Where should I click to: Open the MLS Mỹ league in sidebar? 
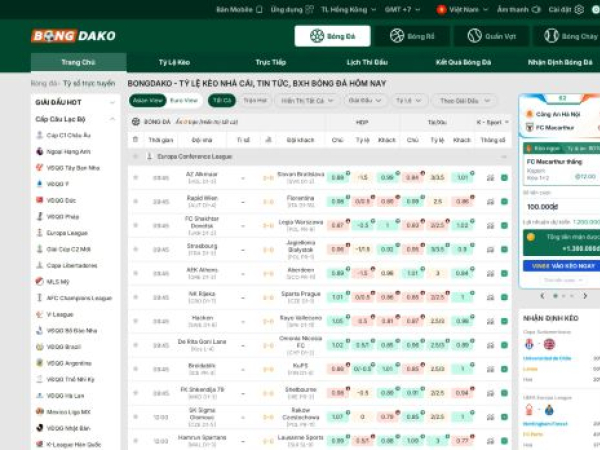click(x=58, y=282)
